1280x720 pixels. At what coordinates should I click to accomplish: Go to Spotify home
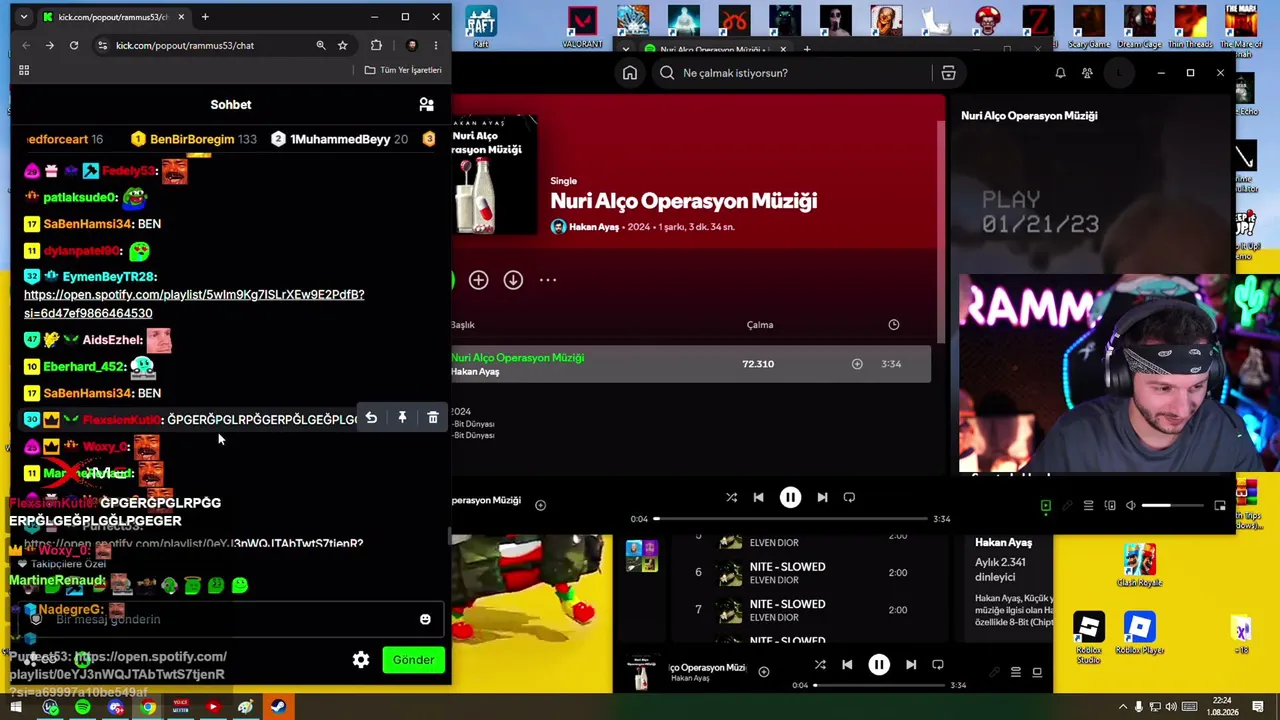pyautogui.click(x=630, y=73)
